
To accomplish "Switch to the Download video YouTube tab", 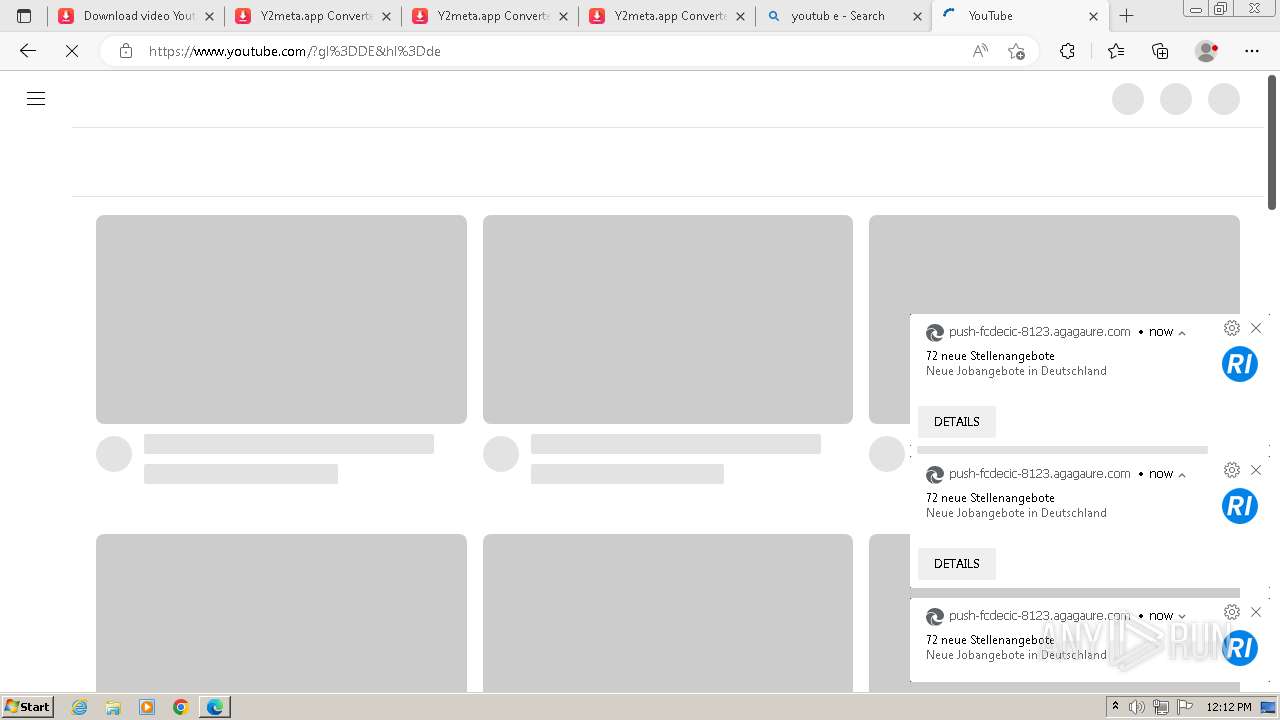I will coord(136,16).
